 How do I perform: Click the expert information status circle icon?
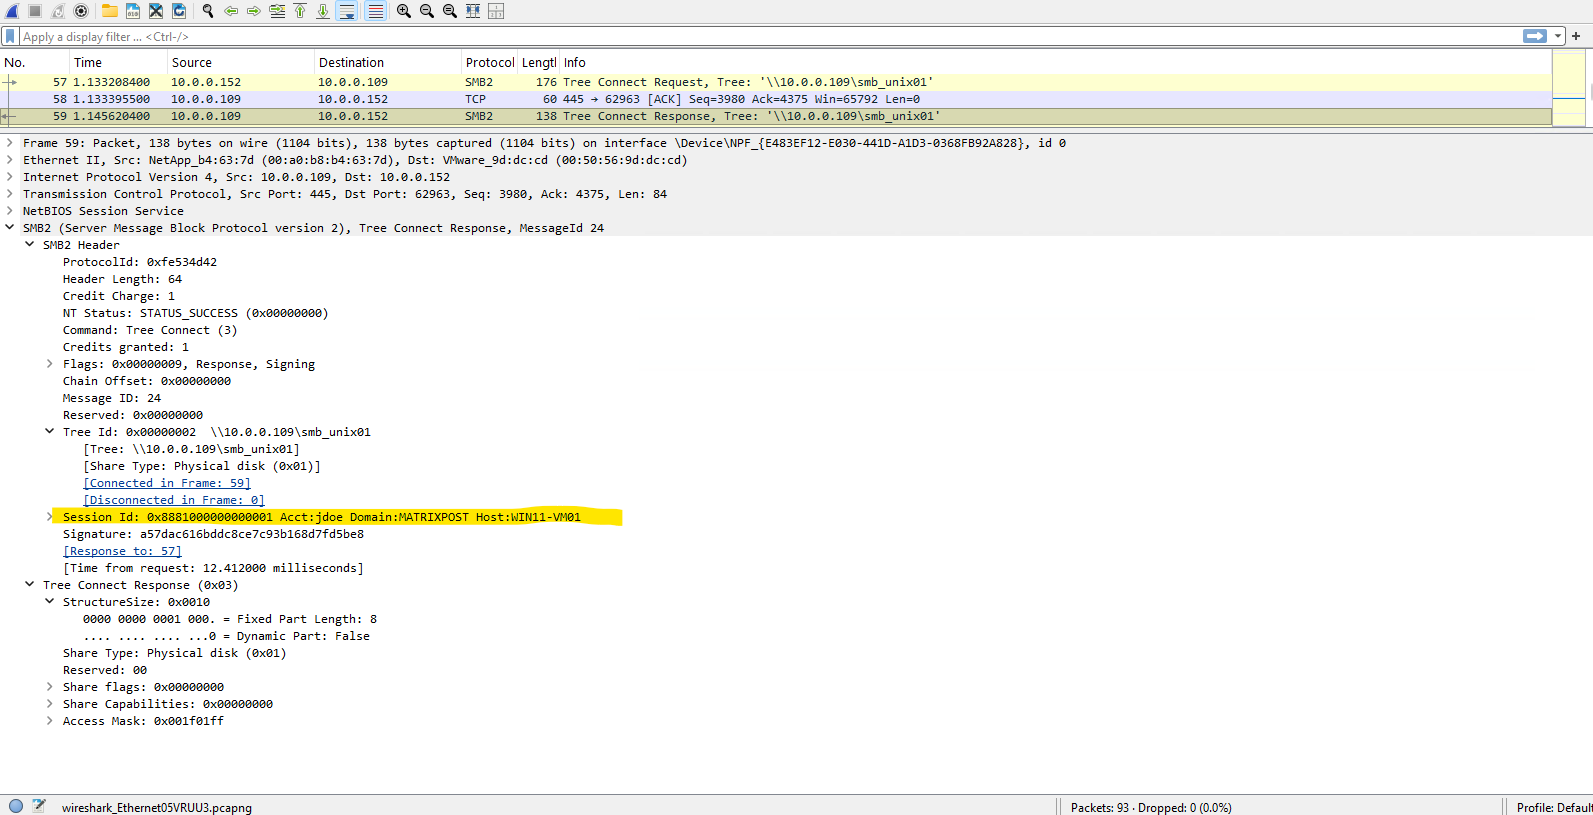16,806
